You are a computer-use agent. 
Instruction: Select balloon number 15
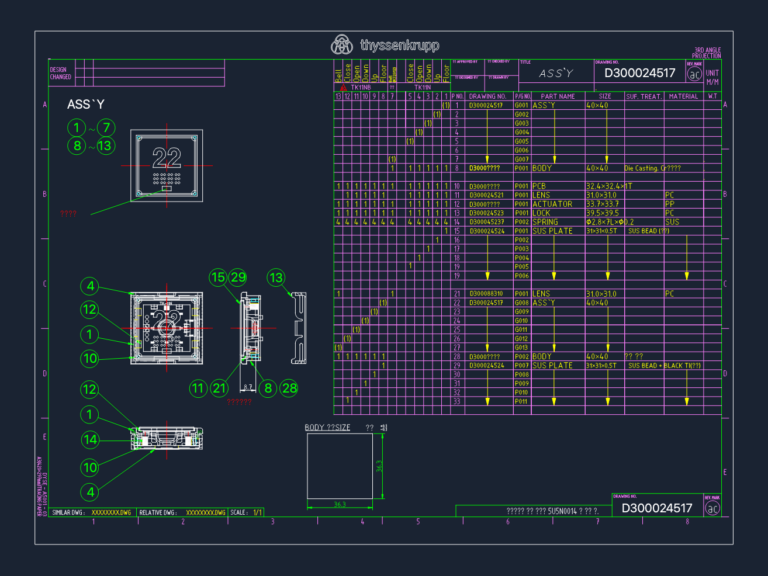click(x=218, y=277)
